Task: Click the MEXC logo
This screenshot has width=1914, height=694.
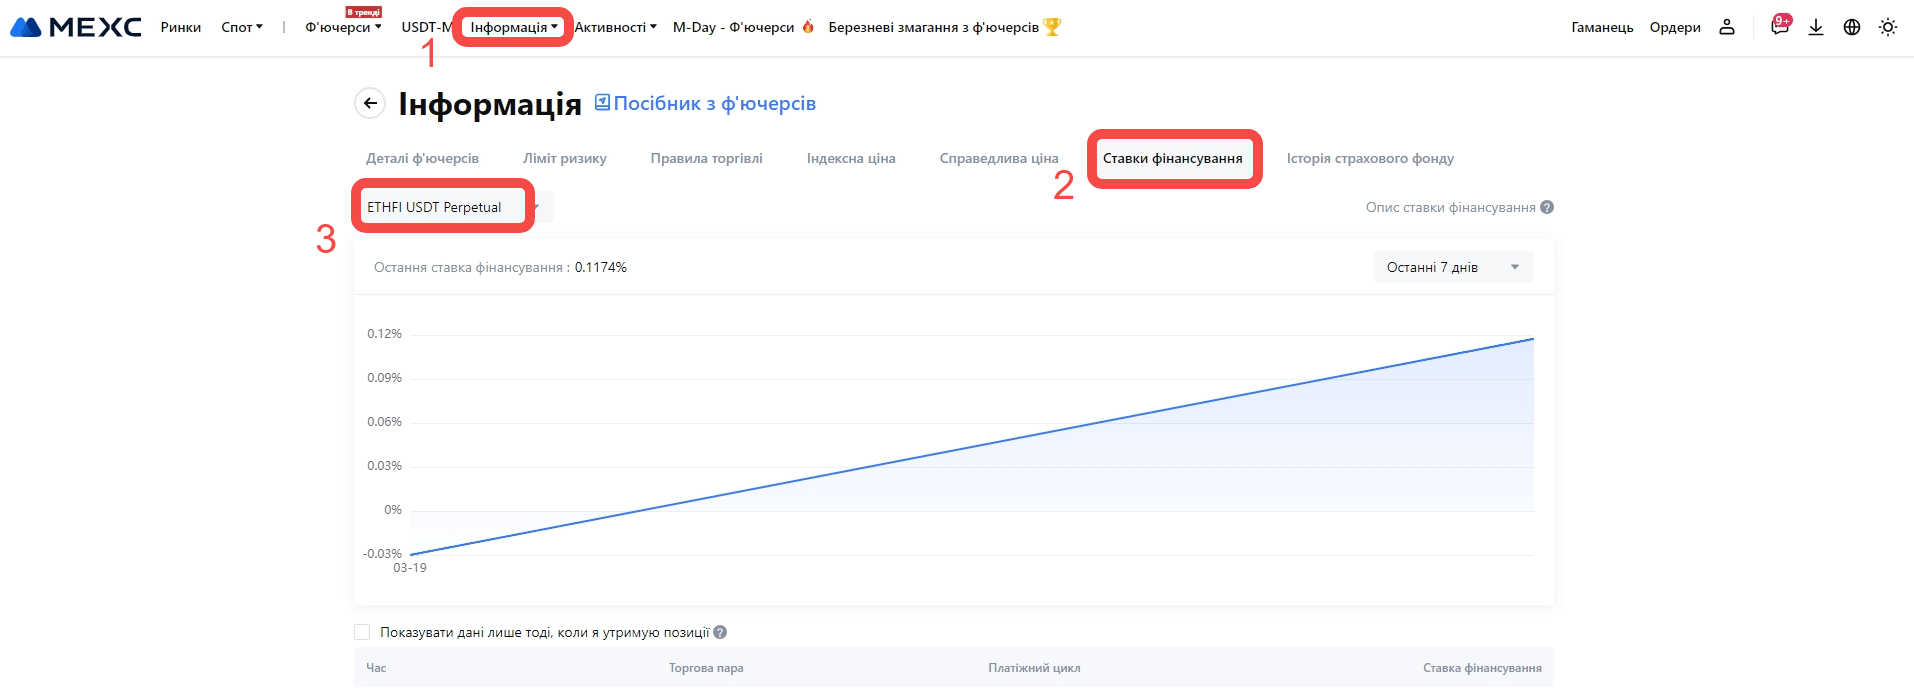Action: (76, 27)
